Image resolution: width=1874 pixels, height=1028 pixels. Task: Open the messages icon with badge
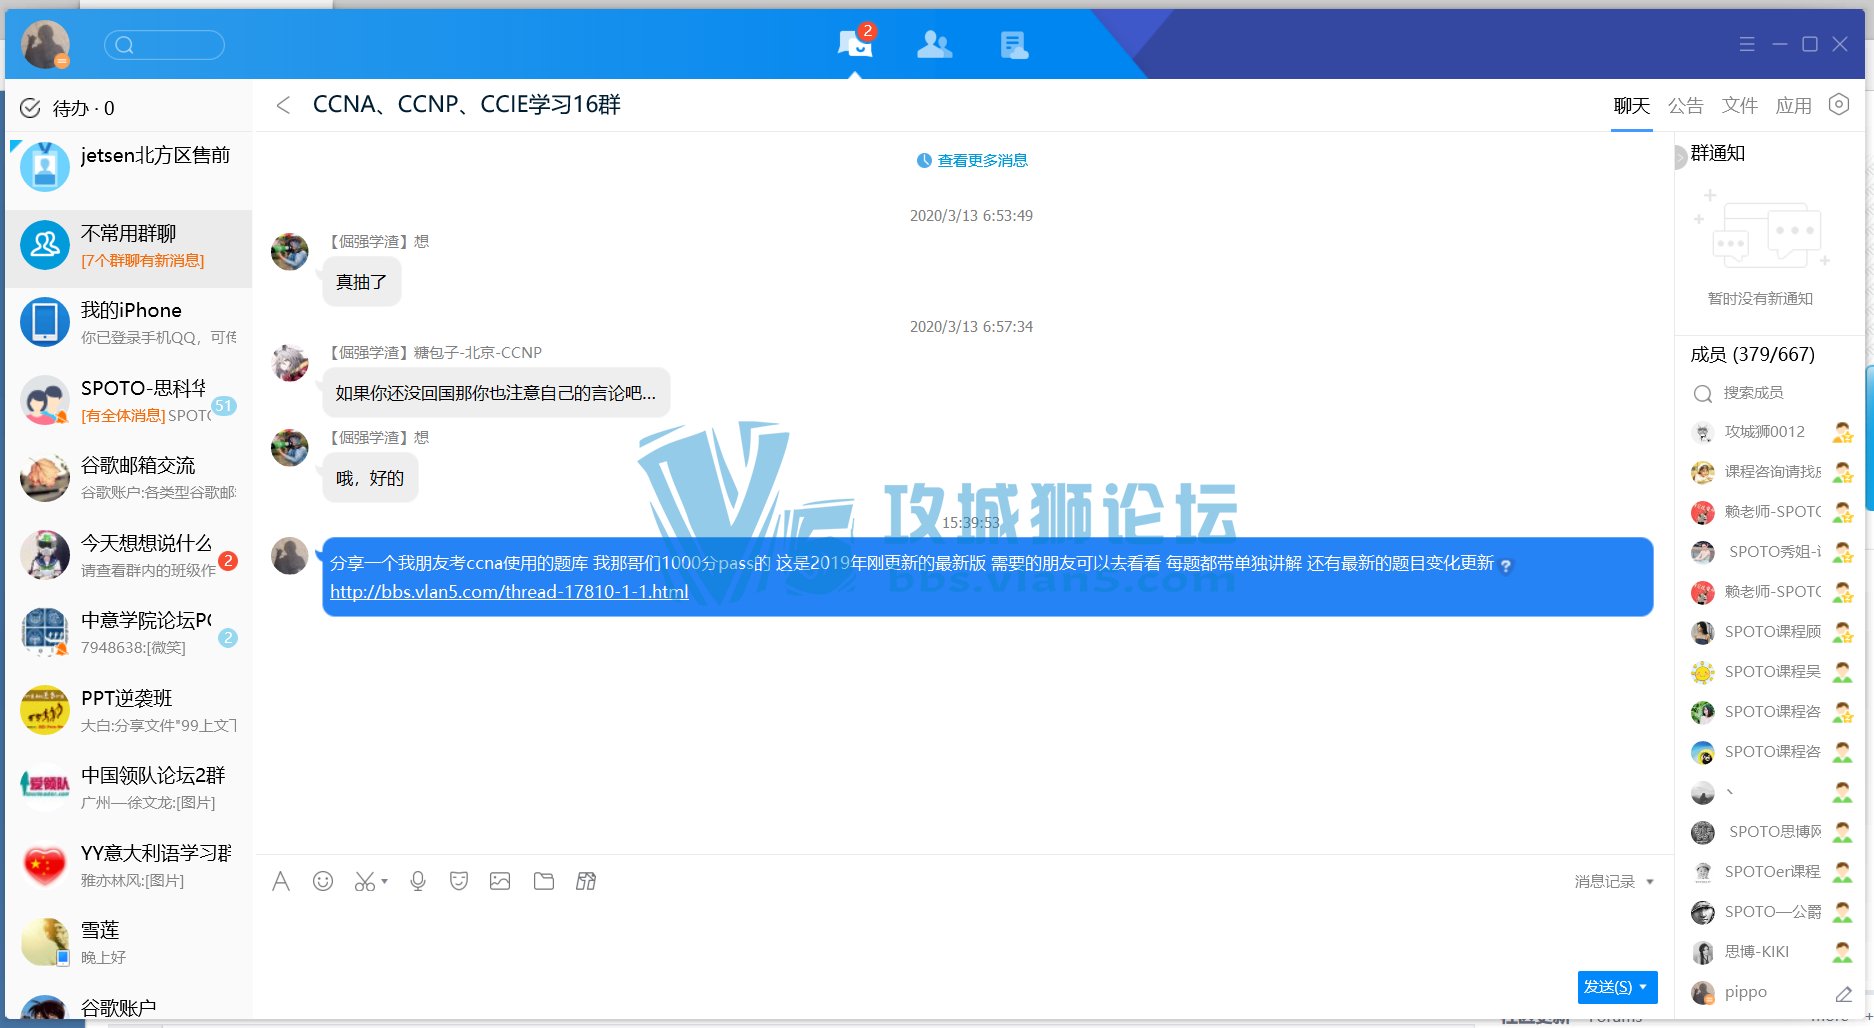click(855, 44)
